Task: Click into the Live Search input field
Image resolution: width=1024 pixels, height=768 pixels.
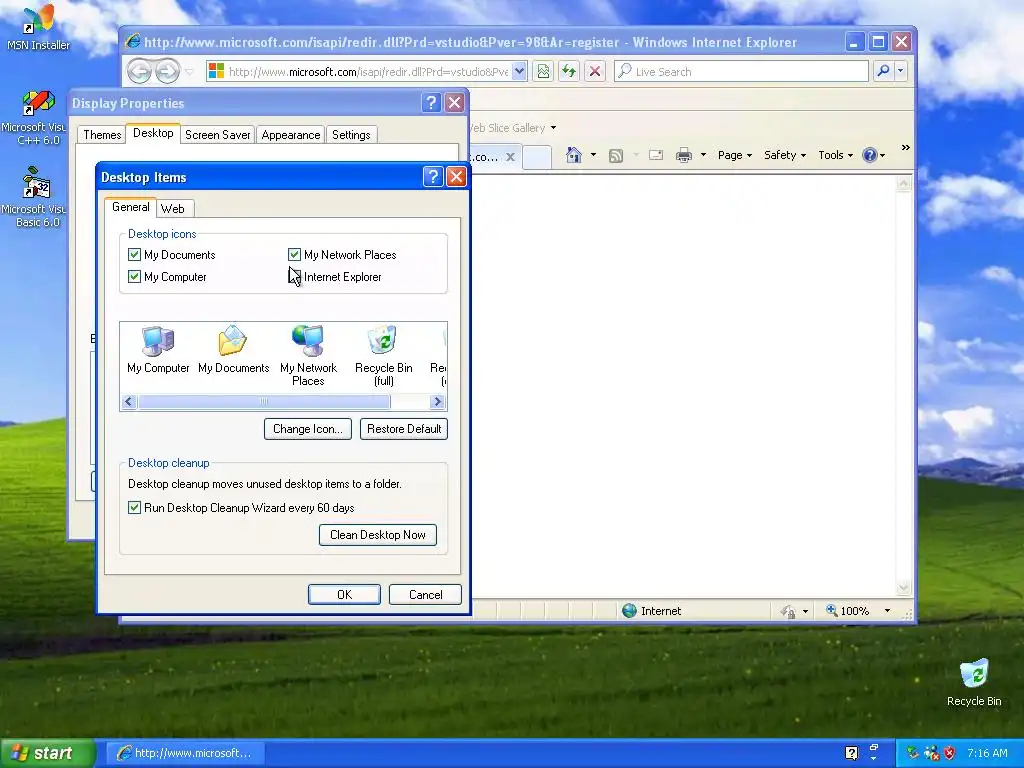Action: click(741, 71)
